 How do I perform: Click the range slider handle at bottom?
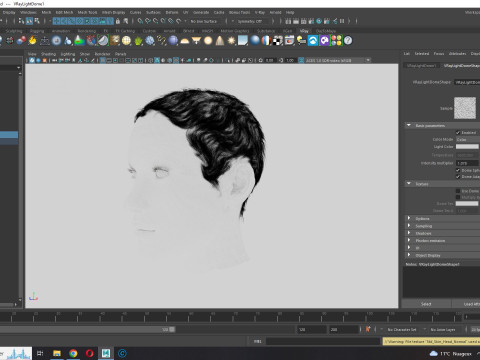pos(172,329)
